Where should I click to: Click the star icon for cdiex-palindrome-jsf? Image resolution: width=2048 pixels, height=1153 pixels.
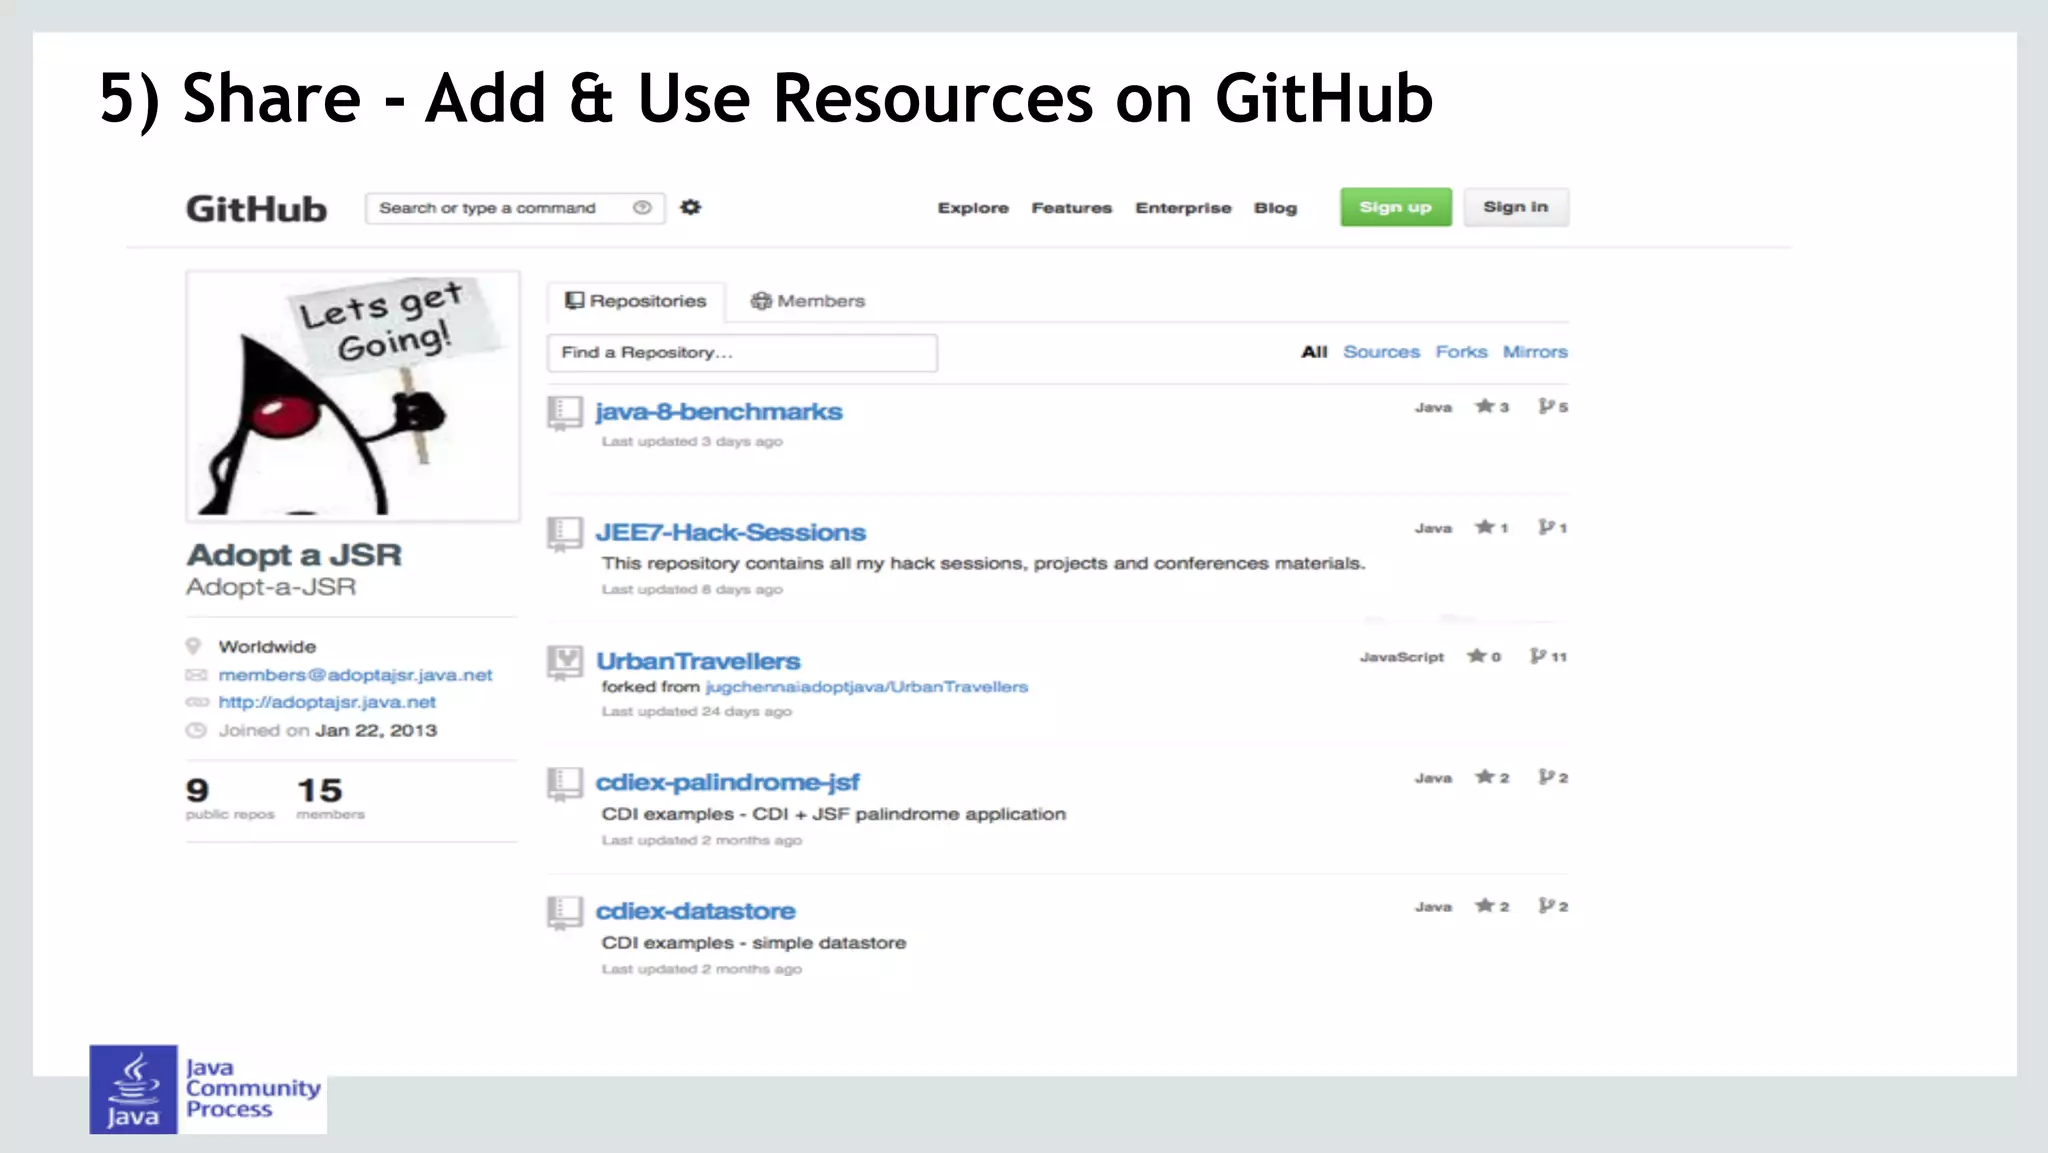1484,777
